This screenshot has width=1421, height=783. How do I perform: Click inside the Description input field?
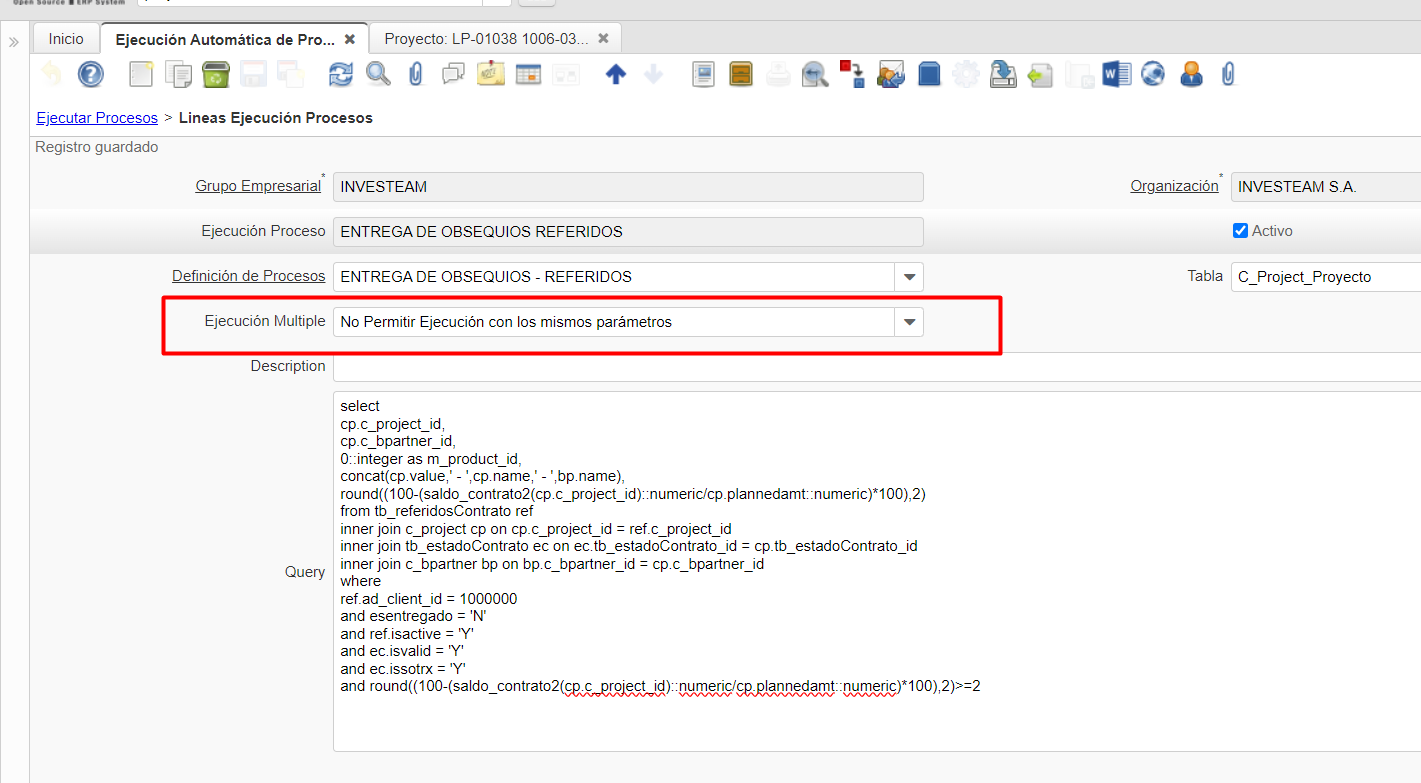870,367
